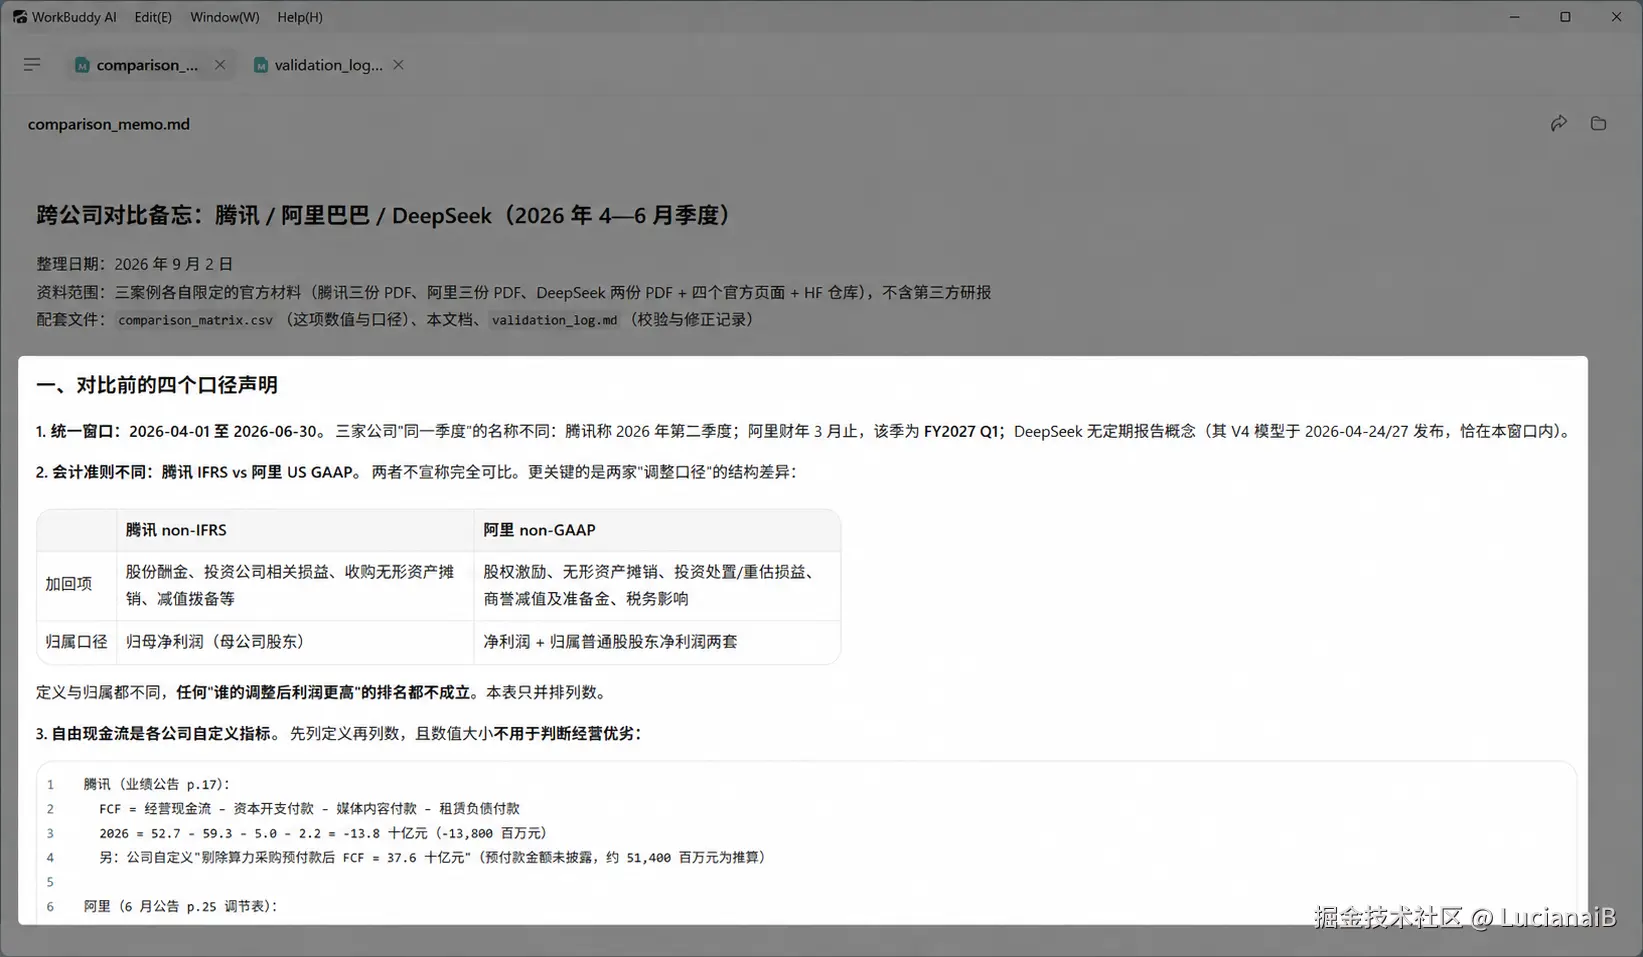This screenshot has height=957, width=1643.
Task: Click the share arrow icon
Action: pyautogui.click(x=1558, y=123)
